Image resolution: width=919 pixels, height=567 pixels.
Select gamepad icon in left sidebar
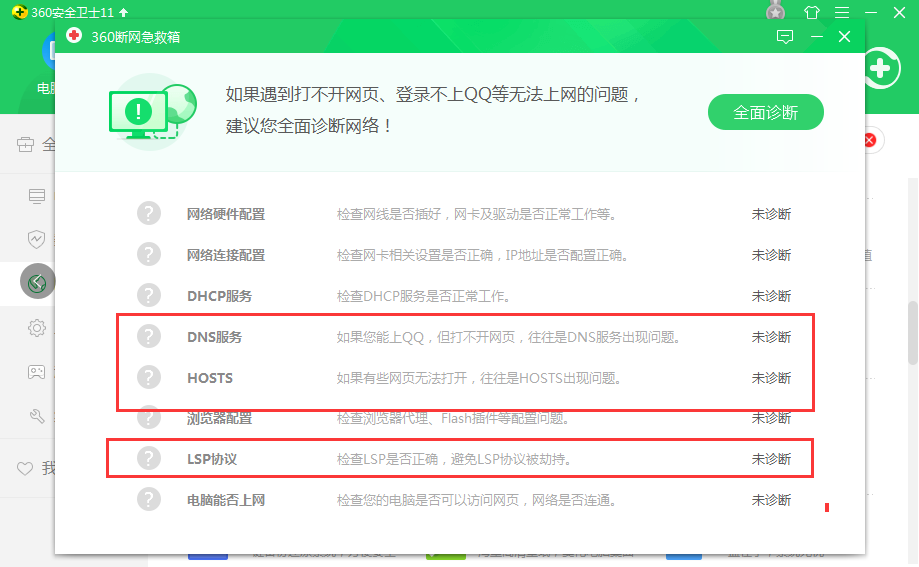coord(36,372)
